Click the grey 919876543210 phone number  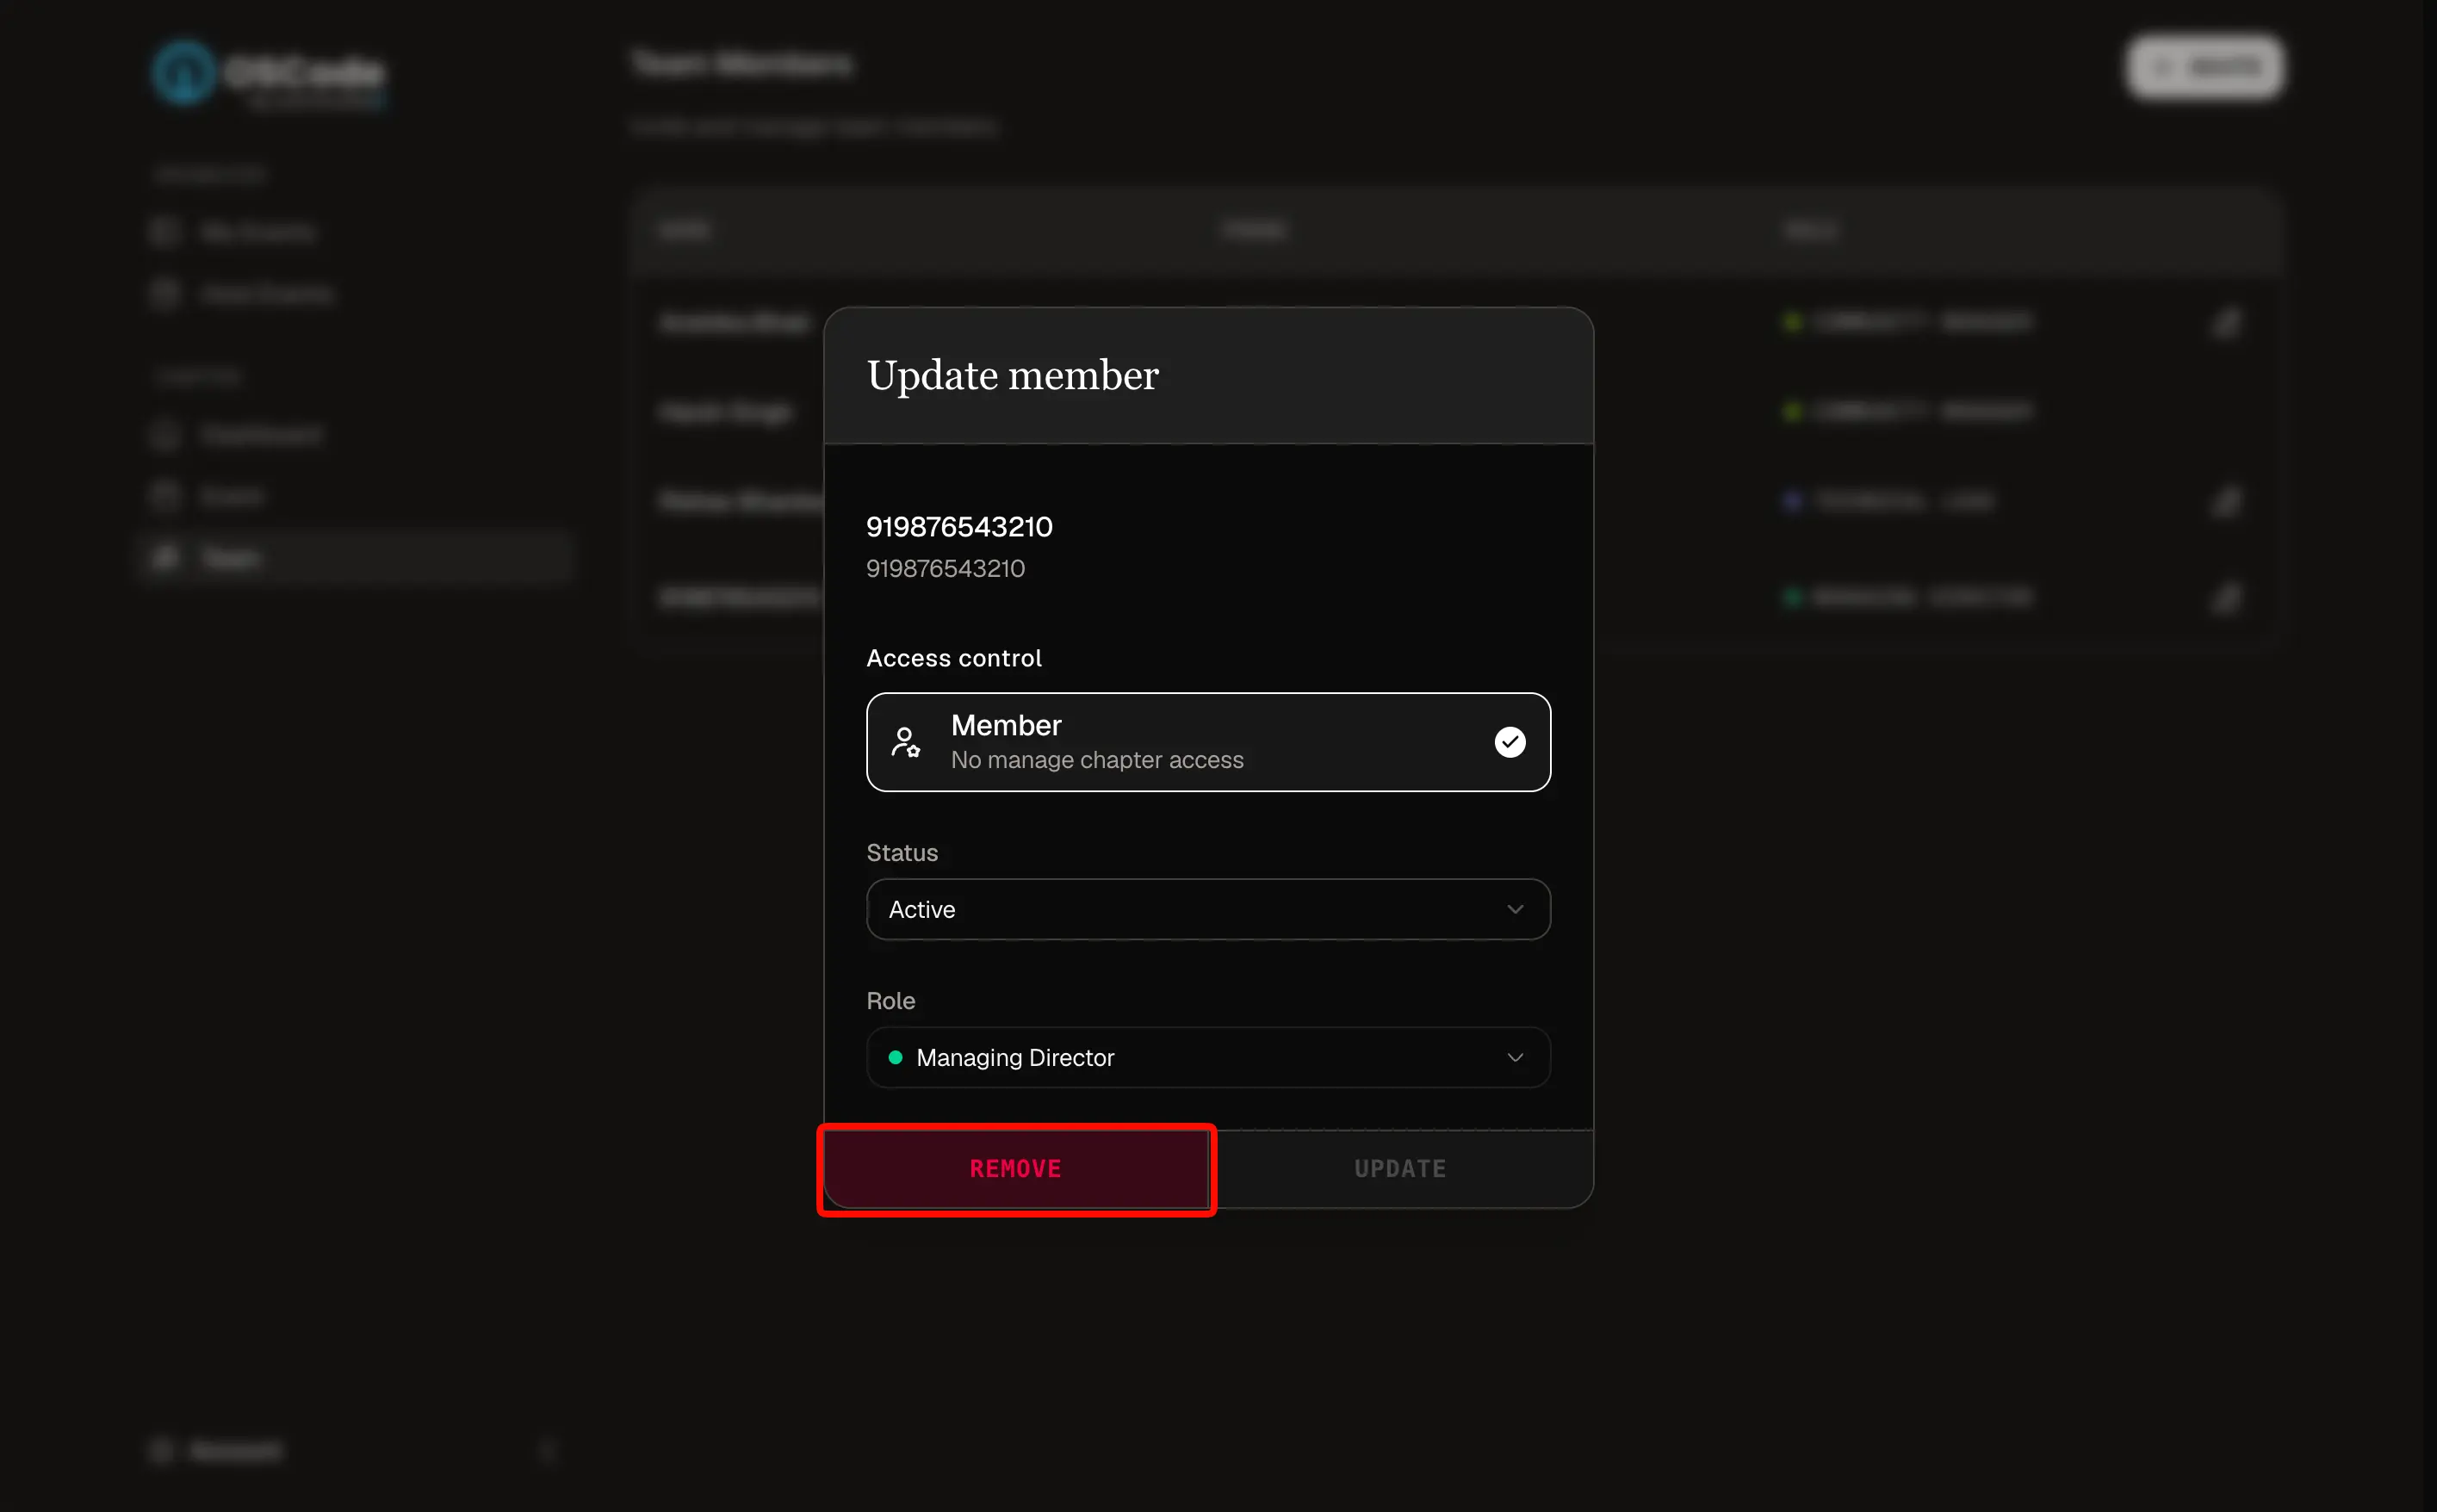coord(945,569)
